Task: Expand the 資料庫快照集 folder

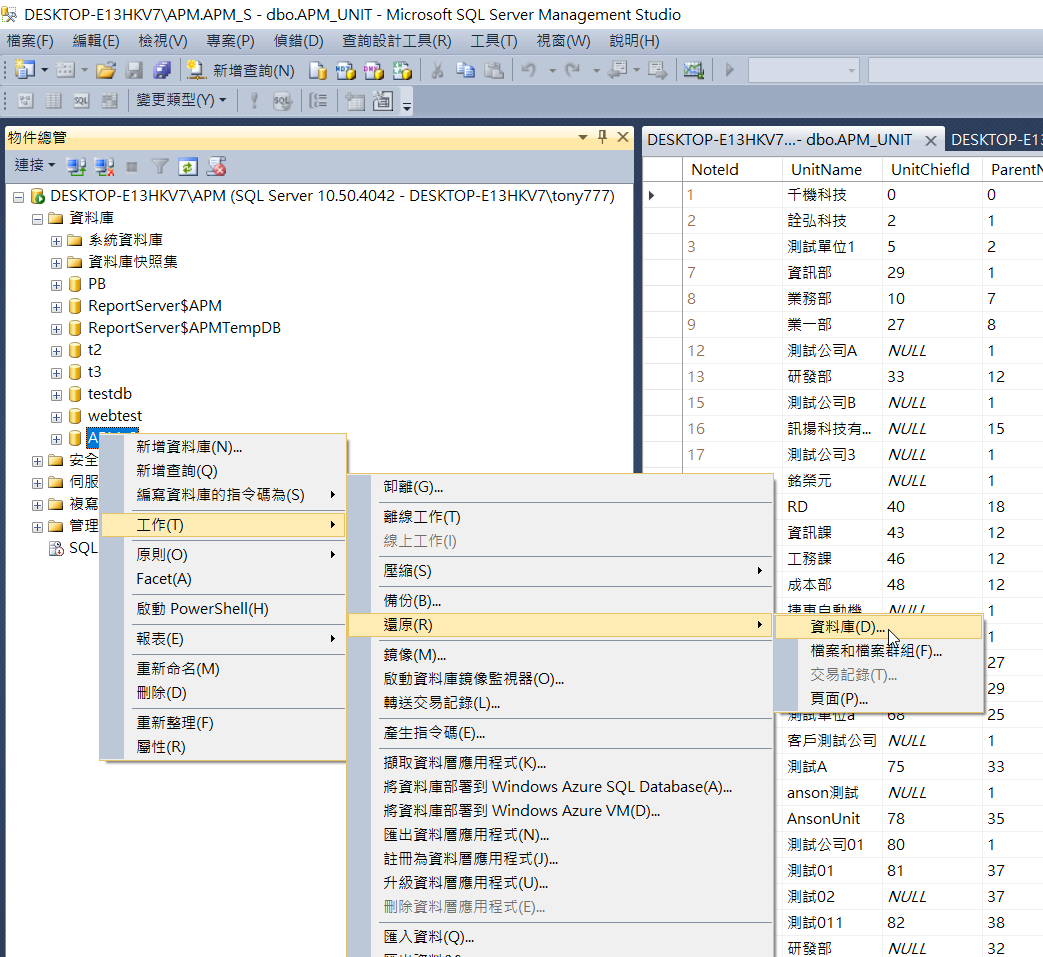Action: point(57,263)
